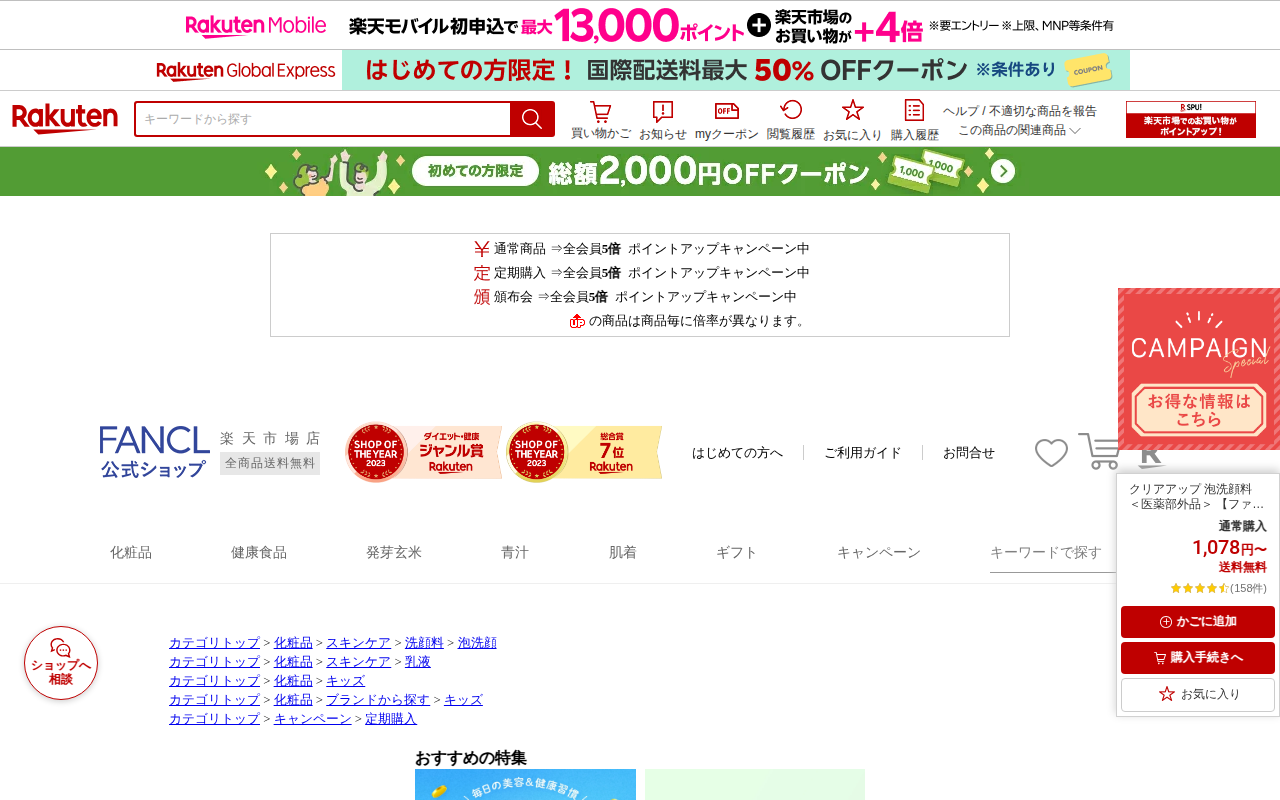Select the 肌着 menu item

click(623, 552)
